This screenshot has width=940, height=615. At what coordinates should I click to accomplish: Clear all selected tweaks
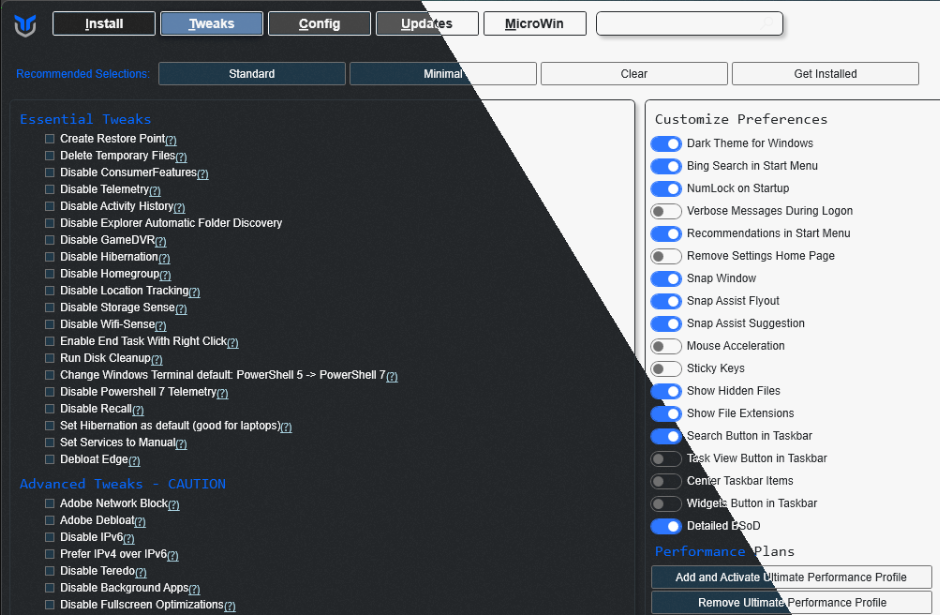coord(634,74)
